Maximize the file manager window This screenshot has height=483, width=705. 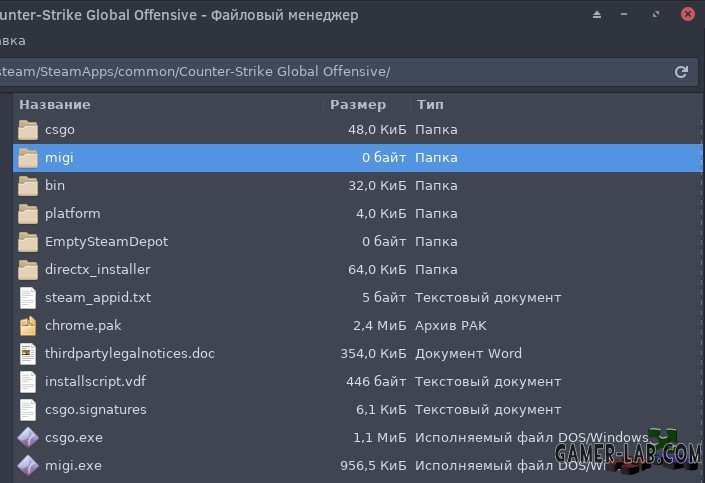click(x=656, y=14)
